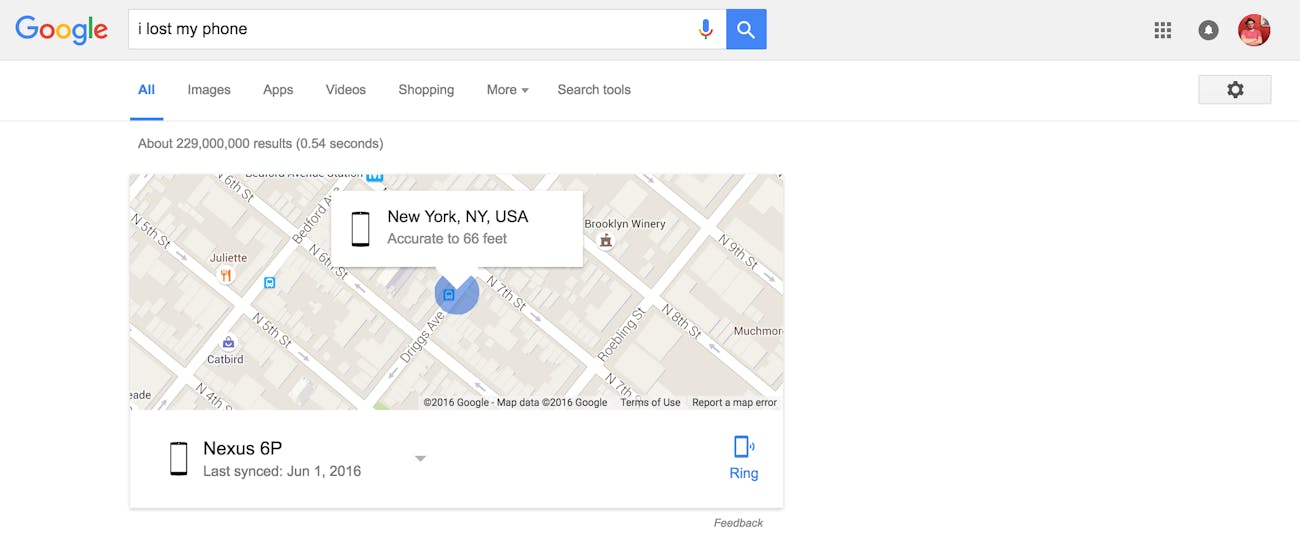Open the More search options dropdown
This screenshot has height=537, width=1300.
pyautogui.click(x=507, y=90)
